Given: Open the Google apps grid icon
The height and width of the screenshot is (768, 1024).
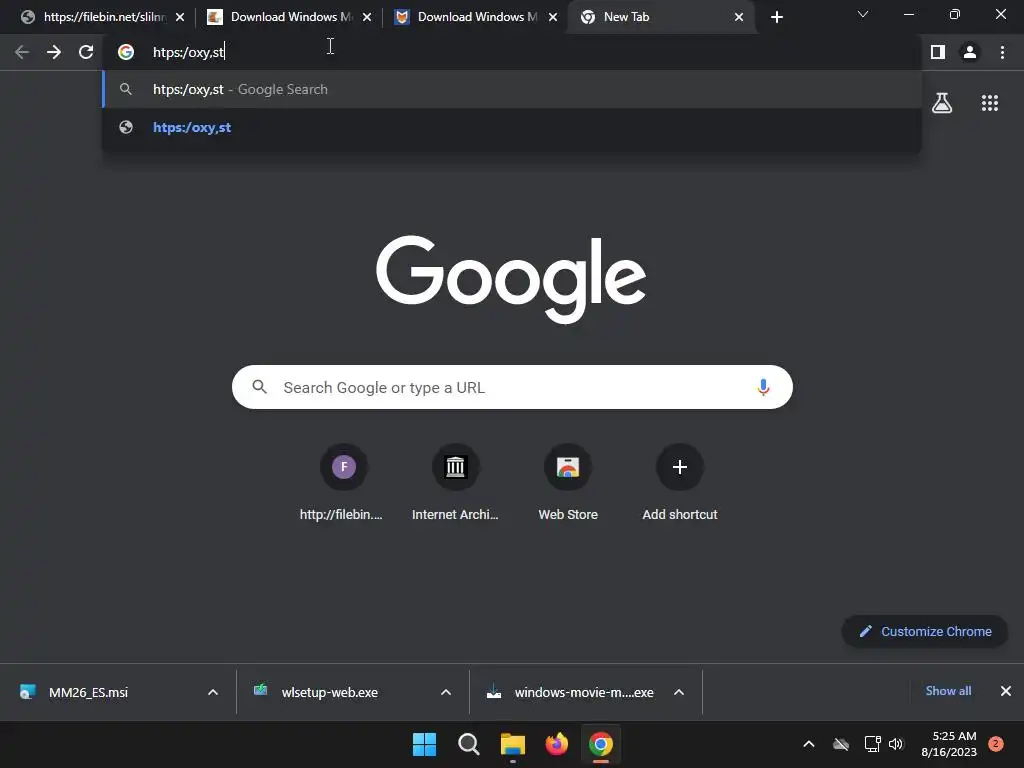Looking at the screenshot, I should pyautogui.click(x=990, y=103).
